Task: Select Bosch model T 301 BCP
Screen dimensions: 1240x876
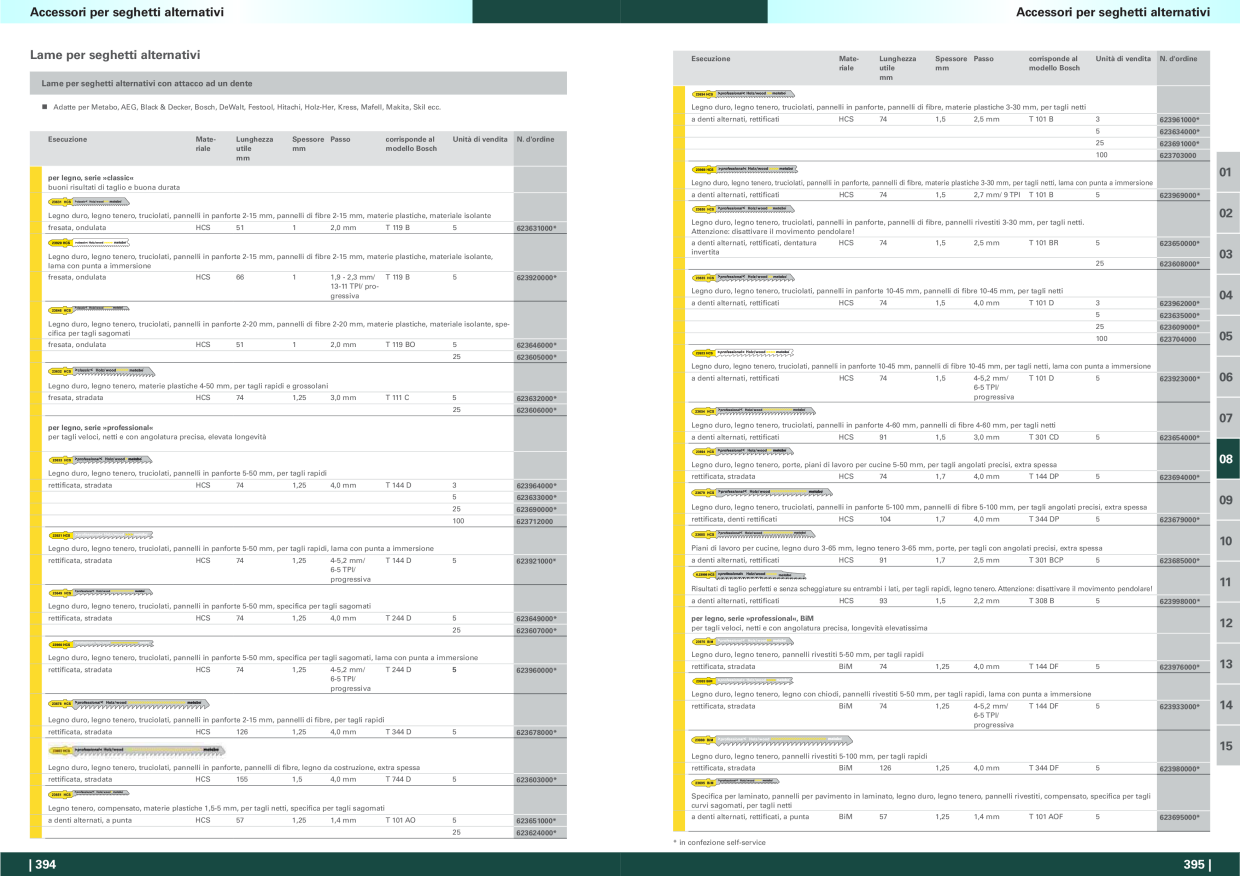Action: click(1046, 561)
